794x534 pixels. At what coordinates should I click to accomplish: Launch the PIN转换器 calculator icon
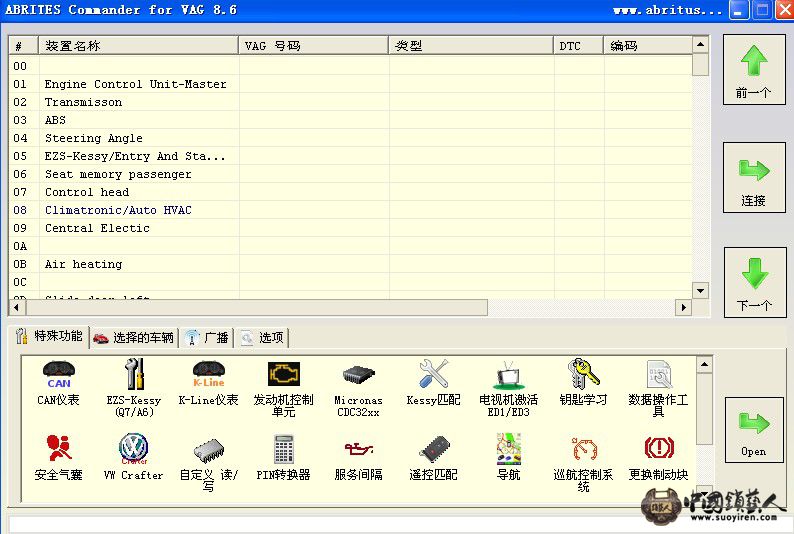coord(283,458)
